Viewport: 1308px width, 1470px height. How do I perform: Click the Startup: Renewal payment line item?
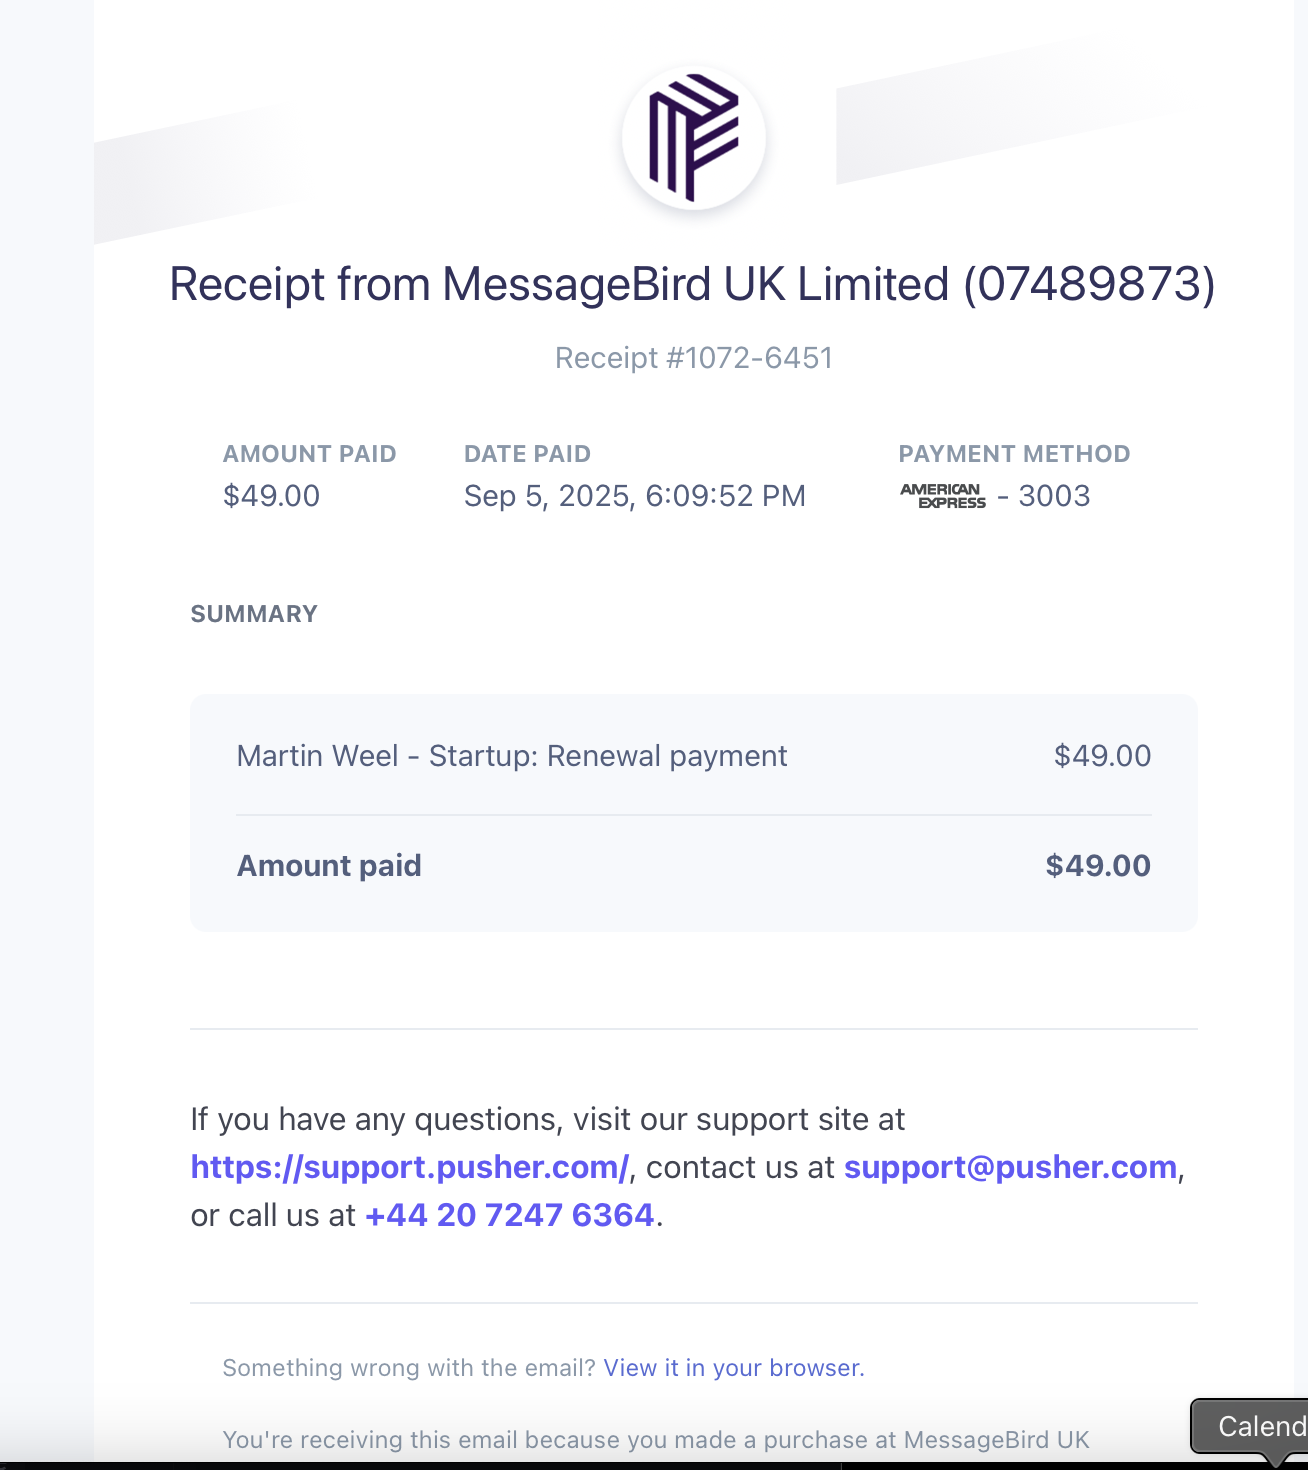[512, 756]
